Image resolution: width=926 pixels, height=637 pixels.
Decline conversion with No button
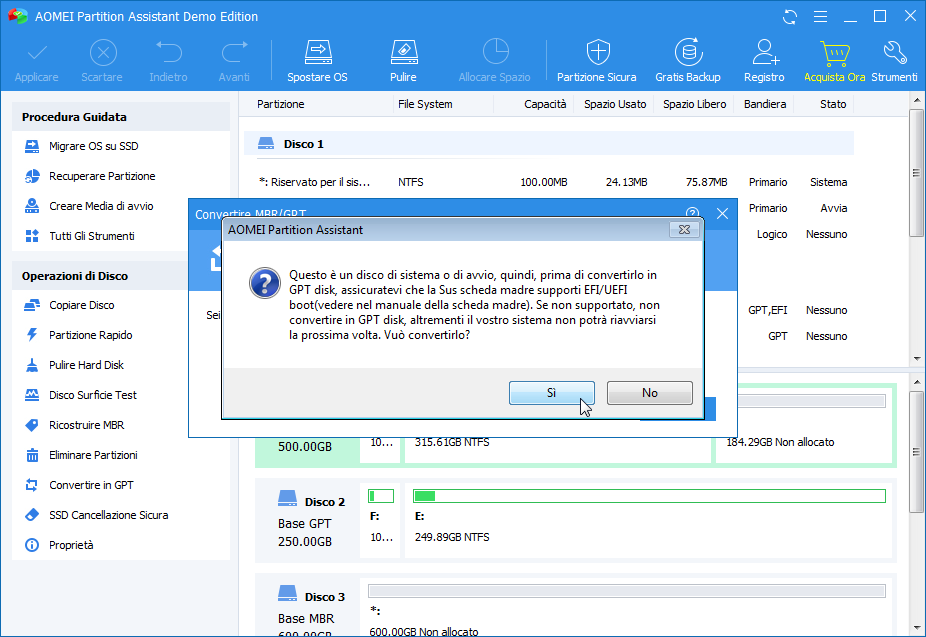[650, 393]
